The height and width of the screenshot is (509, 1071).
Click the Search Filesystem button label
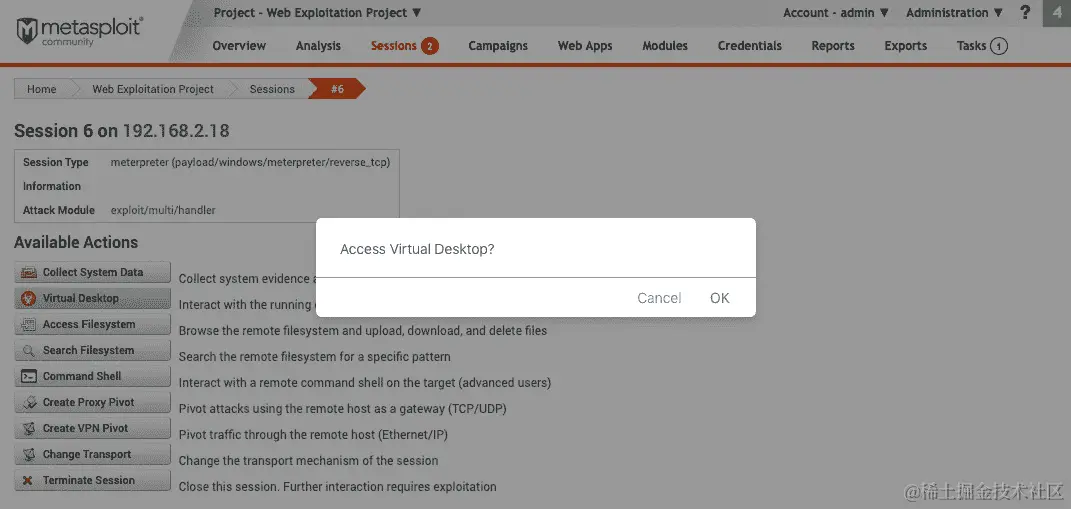click(x=88, y=350)
